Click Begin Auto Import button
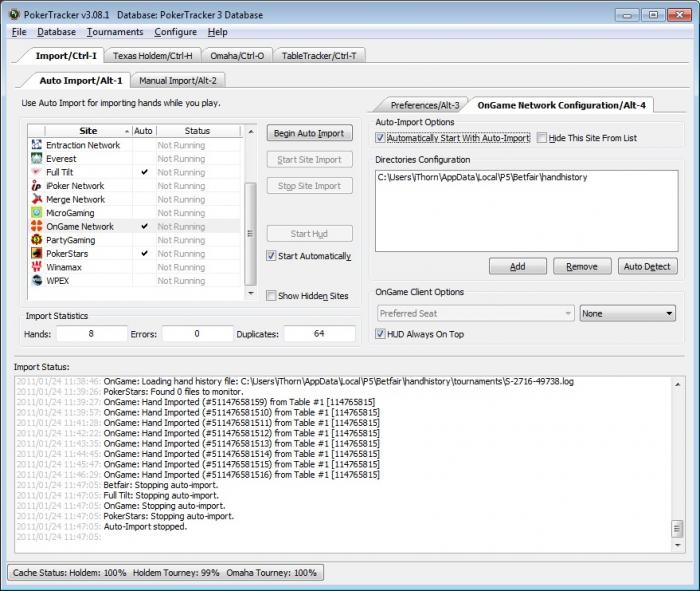 pos(309,133)
